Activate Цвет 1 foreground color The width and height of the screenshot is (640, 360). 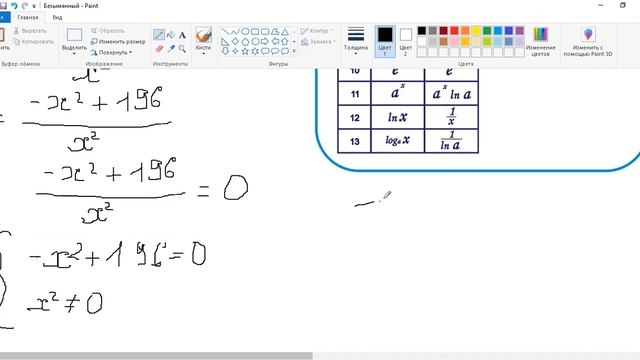click(x=385, y=41)
